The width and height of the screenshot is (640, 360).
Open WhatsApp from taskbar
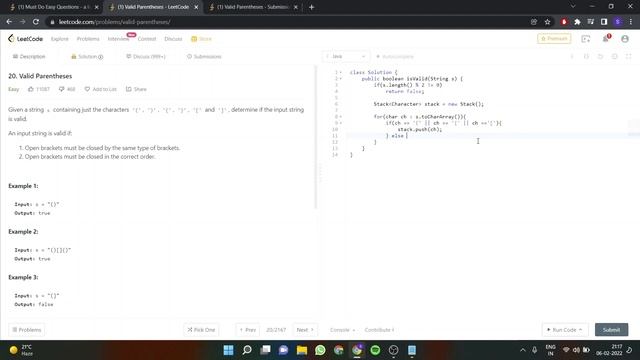click(x=320, y=350)
